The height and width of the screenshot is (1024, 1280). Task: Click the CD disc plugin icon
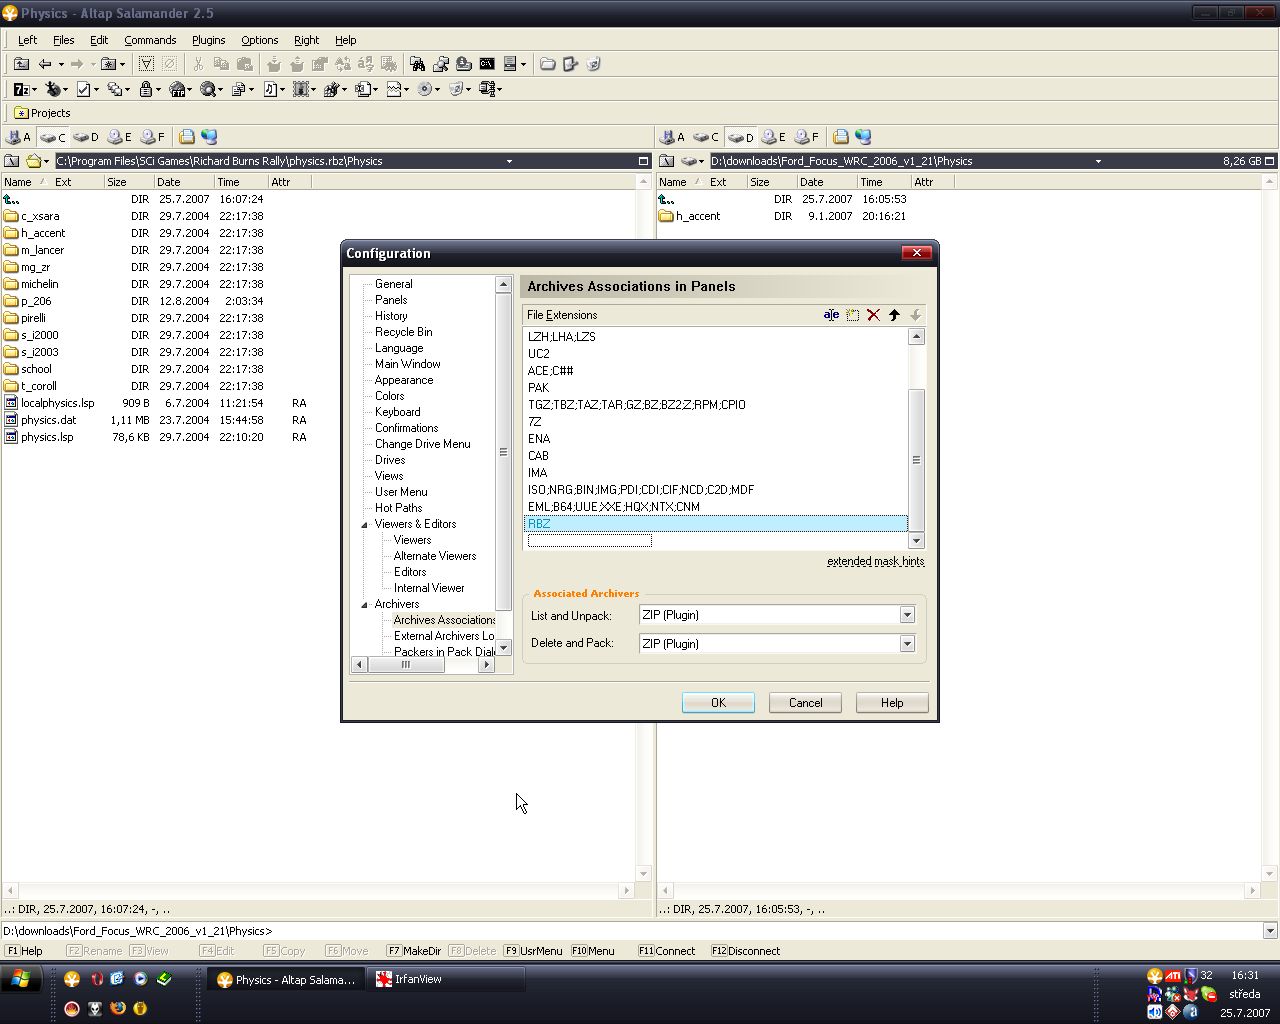pyautogui.click(x=425, y=89)
